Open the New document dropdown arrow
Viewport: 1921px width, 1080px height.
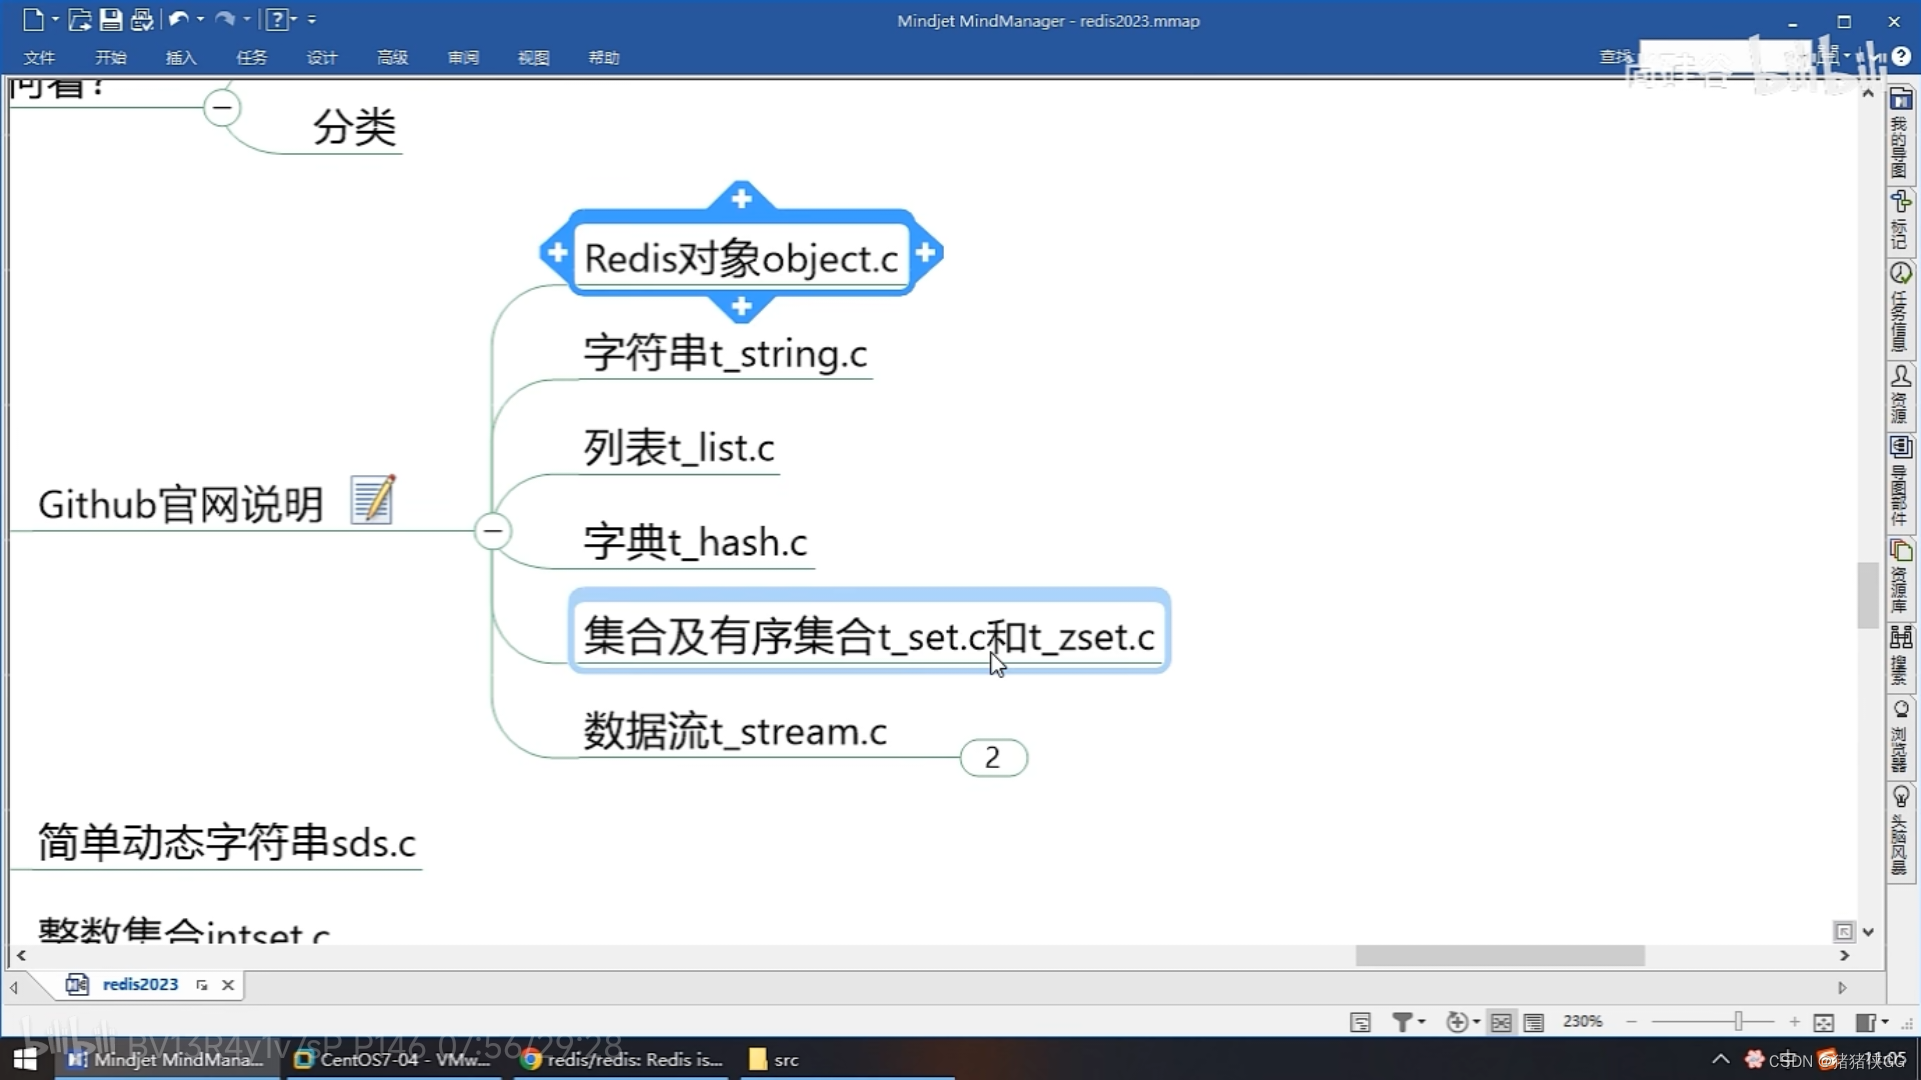[x=55, y=19]
